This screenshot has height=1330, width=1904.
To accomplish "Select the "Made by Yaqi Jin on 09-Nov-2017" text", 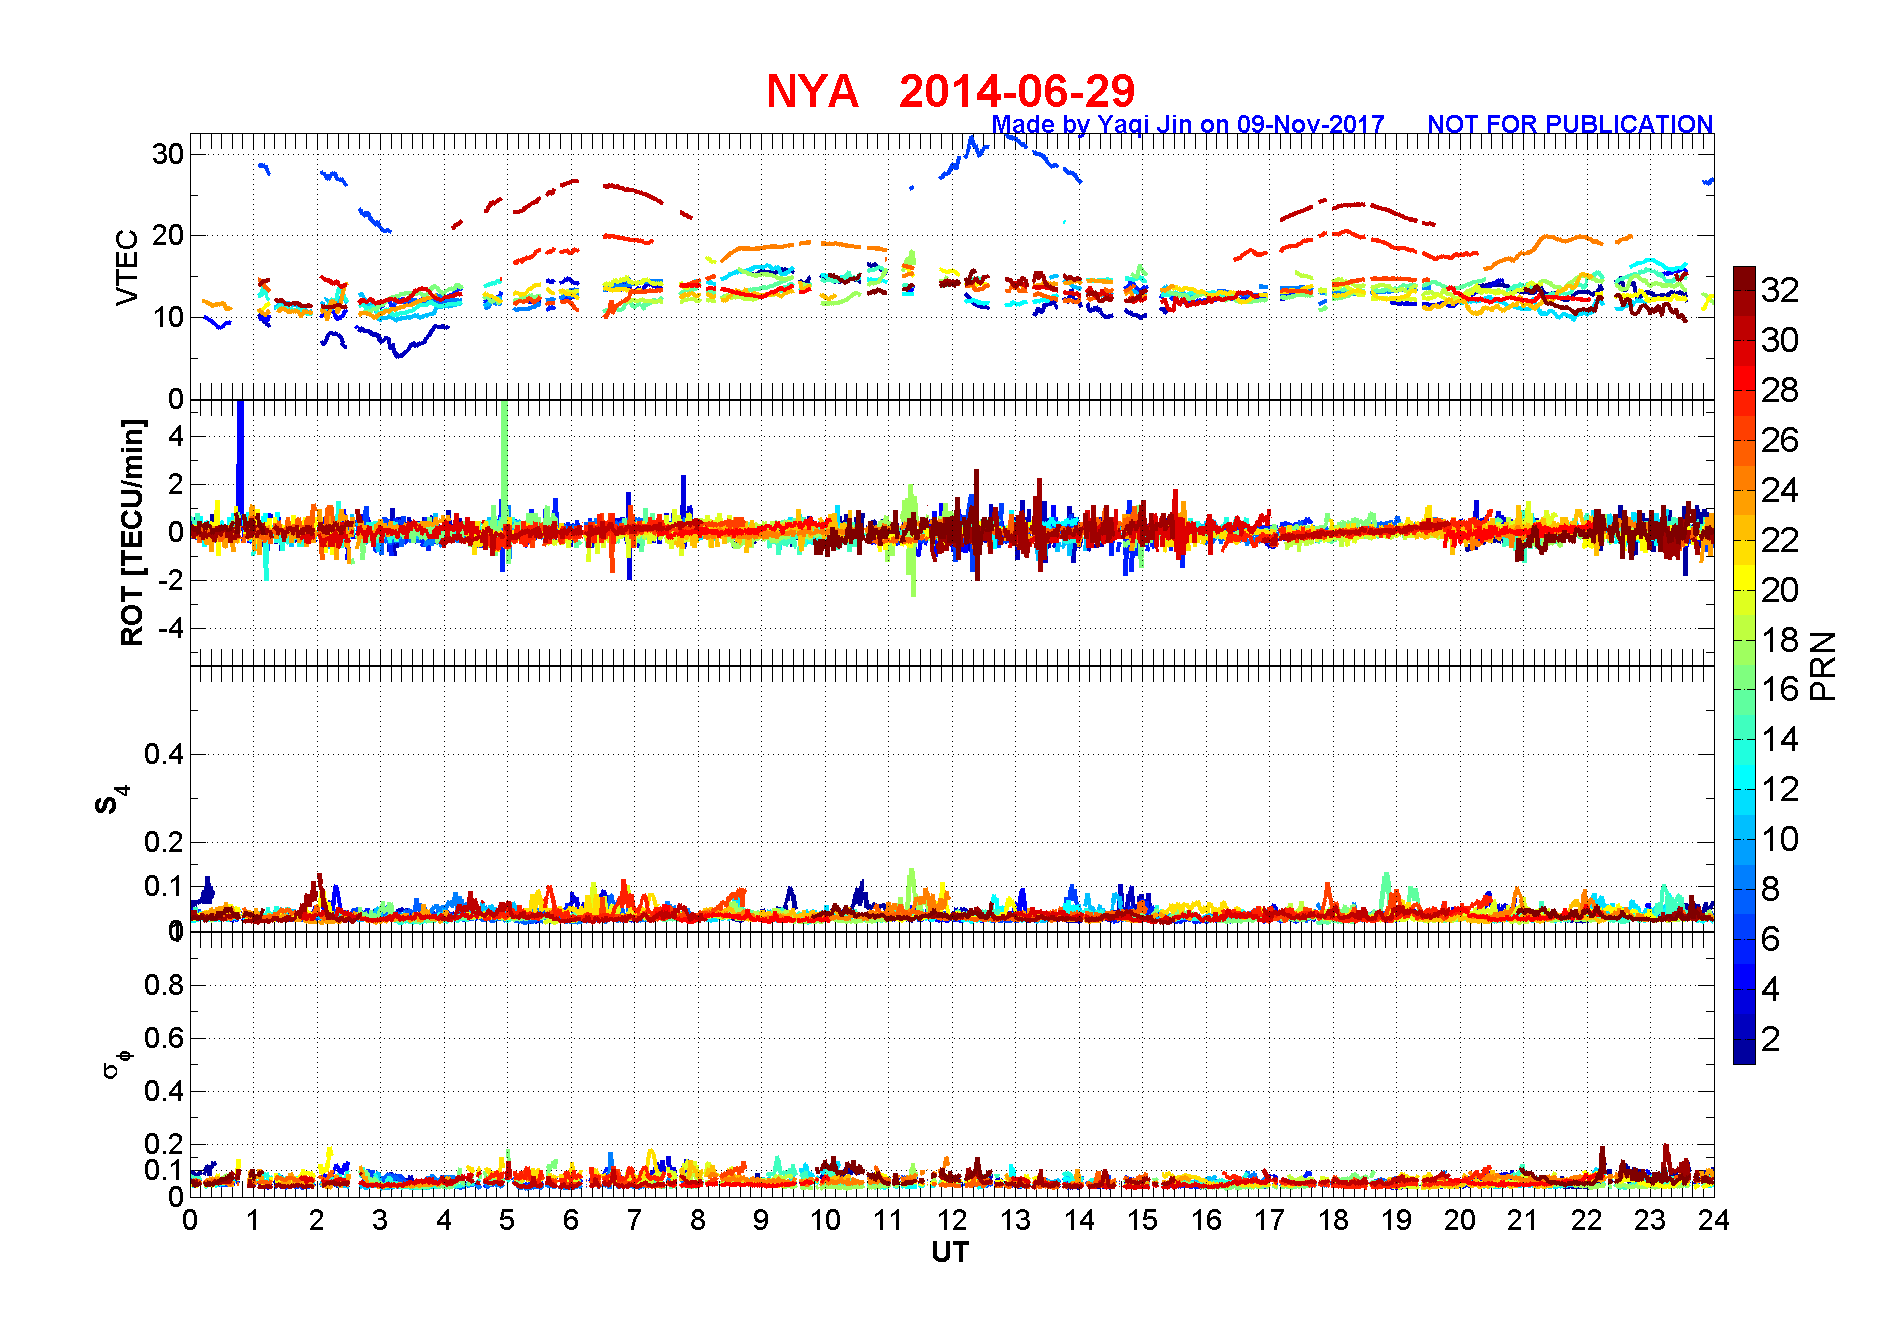I will pos(1188,124).
